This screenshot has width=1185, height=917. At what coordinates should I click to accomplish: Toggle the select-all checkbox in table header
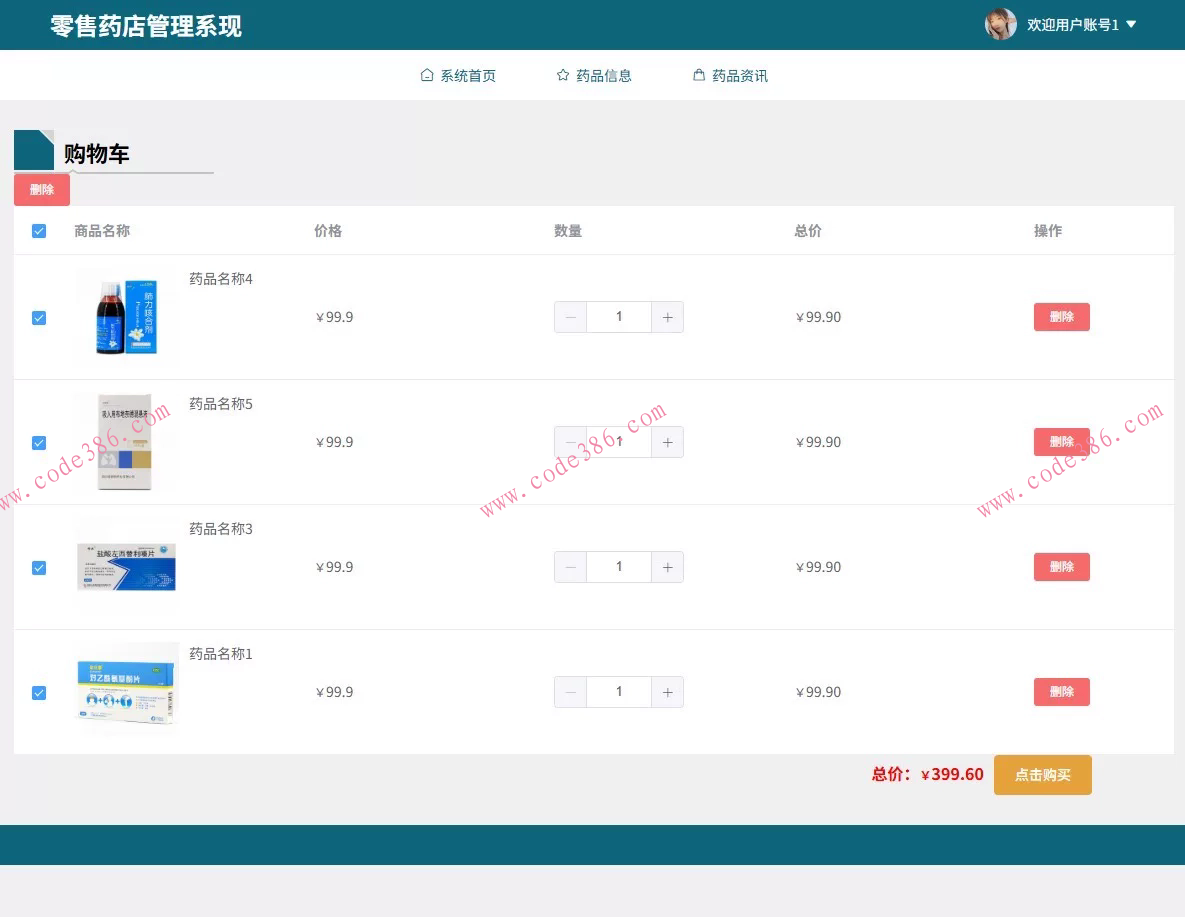[x=38, y=230]
